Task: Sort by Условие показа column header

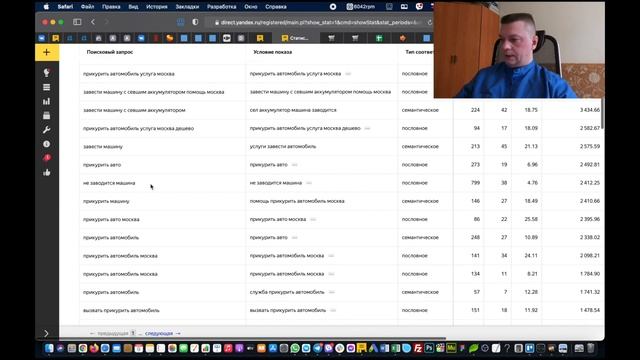Action: tap(272, 52)
